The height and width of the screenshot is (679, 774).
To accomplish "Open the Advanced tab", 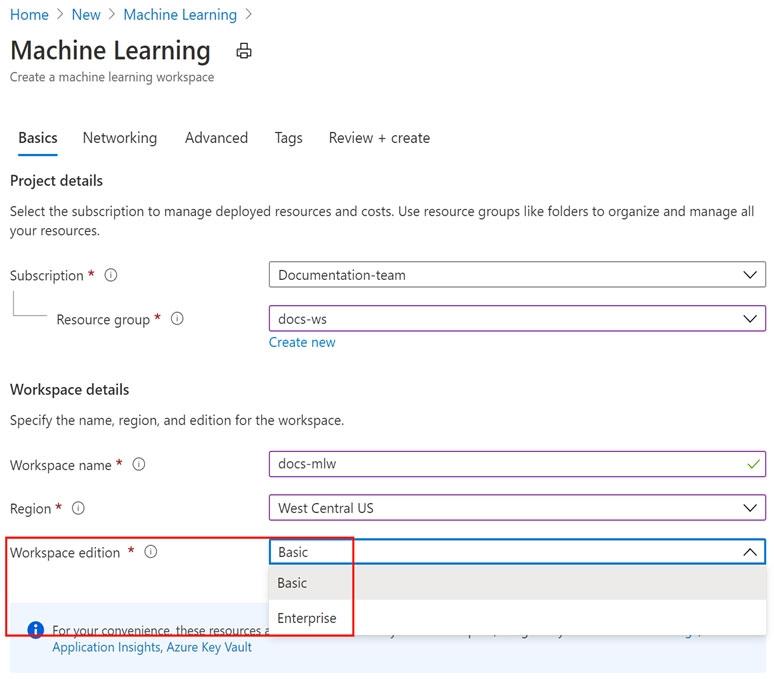I will pos(216,138).
